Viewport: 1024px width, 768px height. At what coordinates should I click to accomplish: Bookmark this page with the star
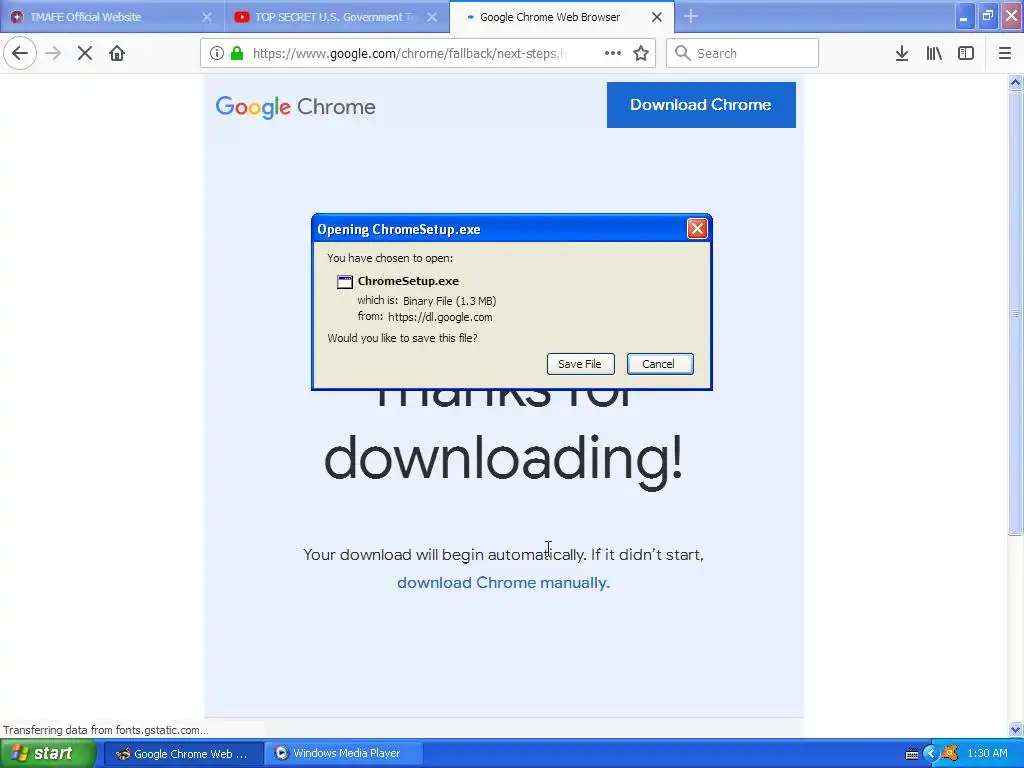pyautogui.click(x=641, y=53)
